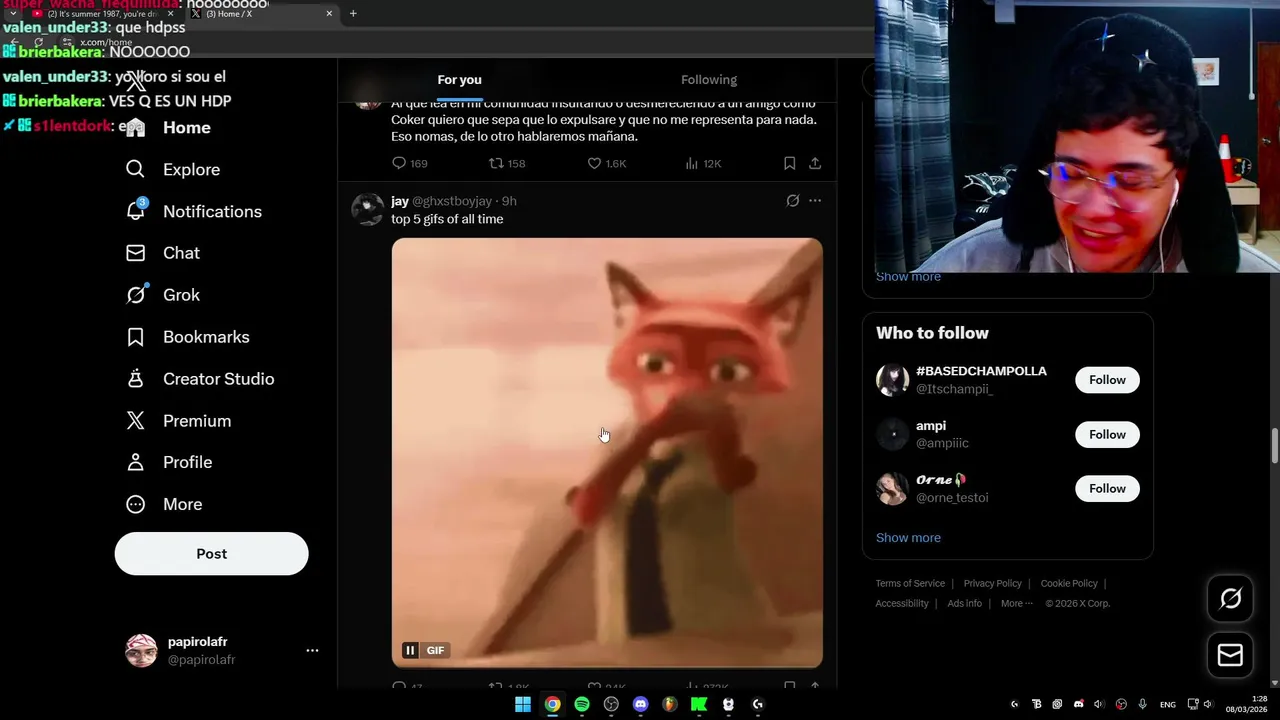Pause the playing GIF
Image resolution: width=1280 pixels, height=720 pixels.
coord(410,650)
